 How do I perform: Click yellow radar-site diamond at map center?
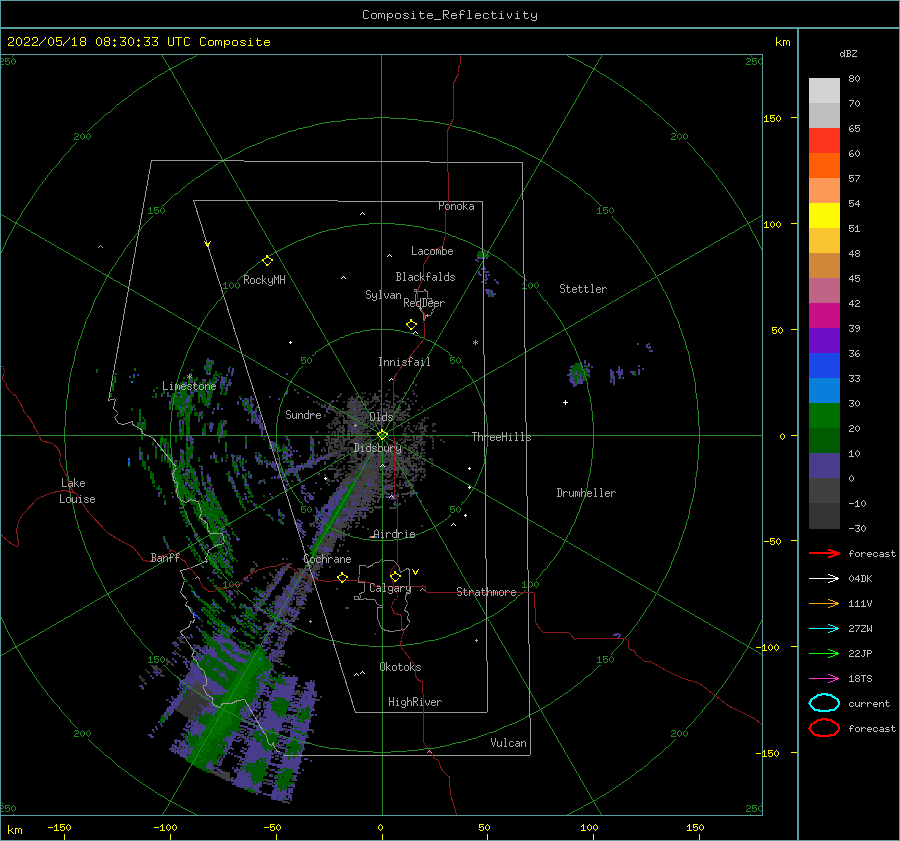click(x=382, y=435)
